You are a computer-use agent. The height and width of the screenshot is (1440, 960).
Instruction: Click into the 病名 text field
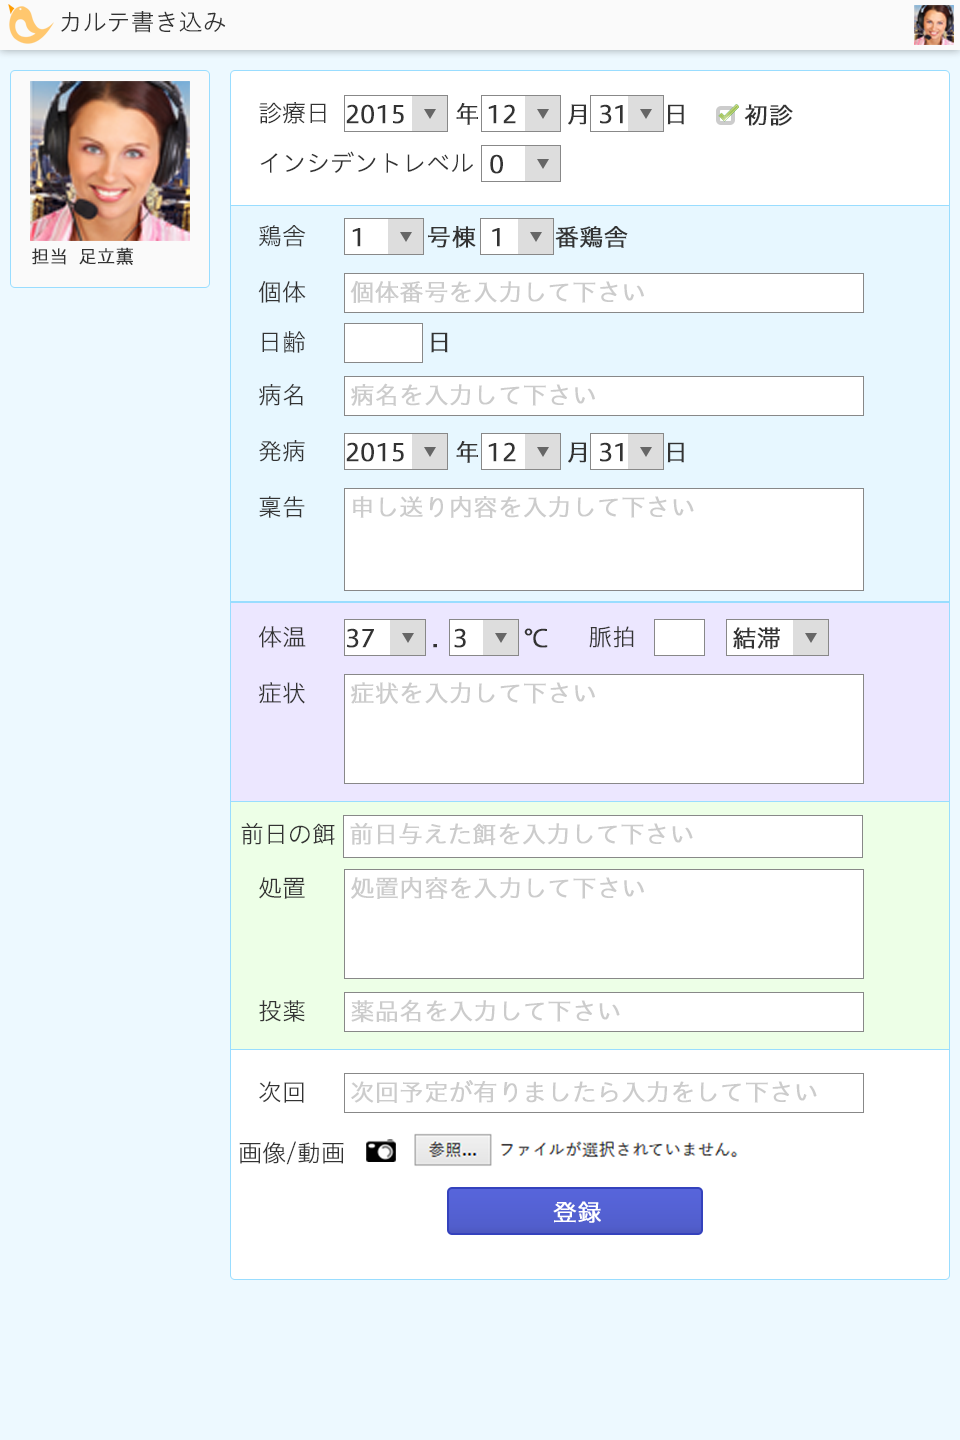pyautogui.click(x=603, y=396)
